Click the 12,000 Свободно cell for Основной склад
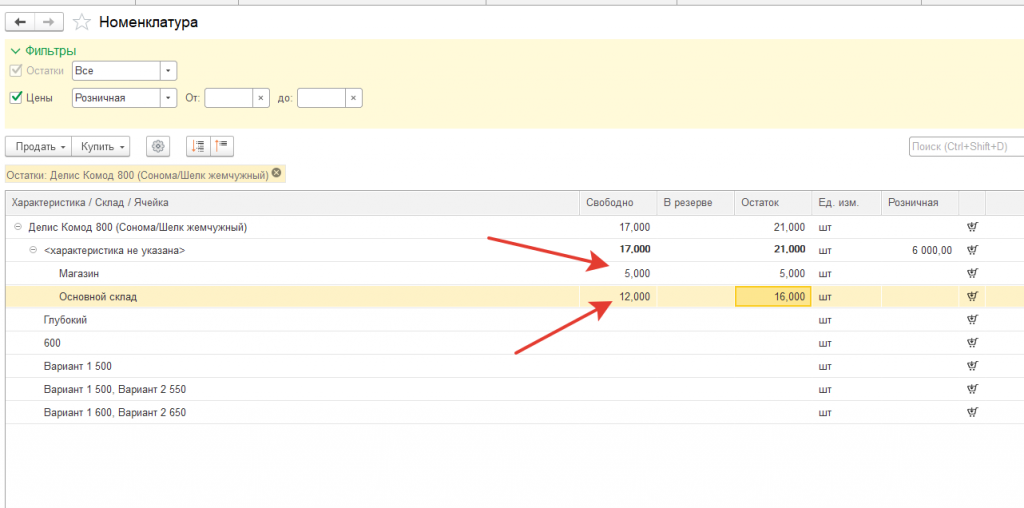 coord(618,296)
